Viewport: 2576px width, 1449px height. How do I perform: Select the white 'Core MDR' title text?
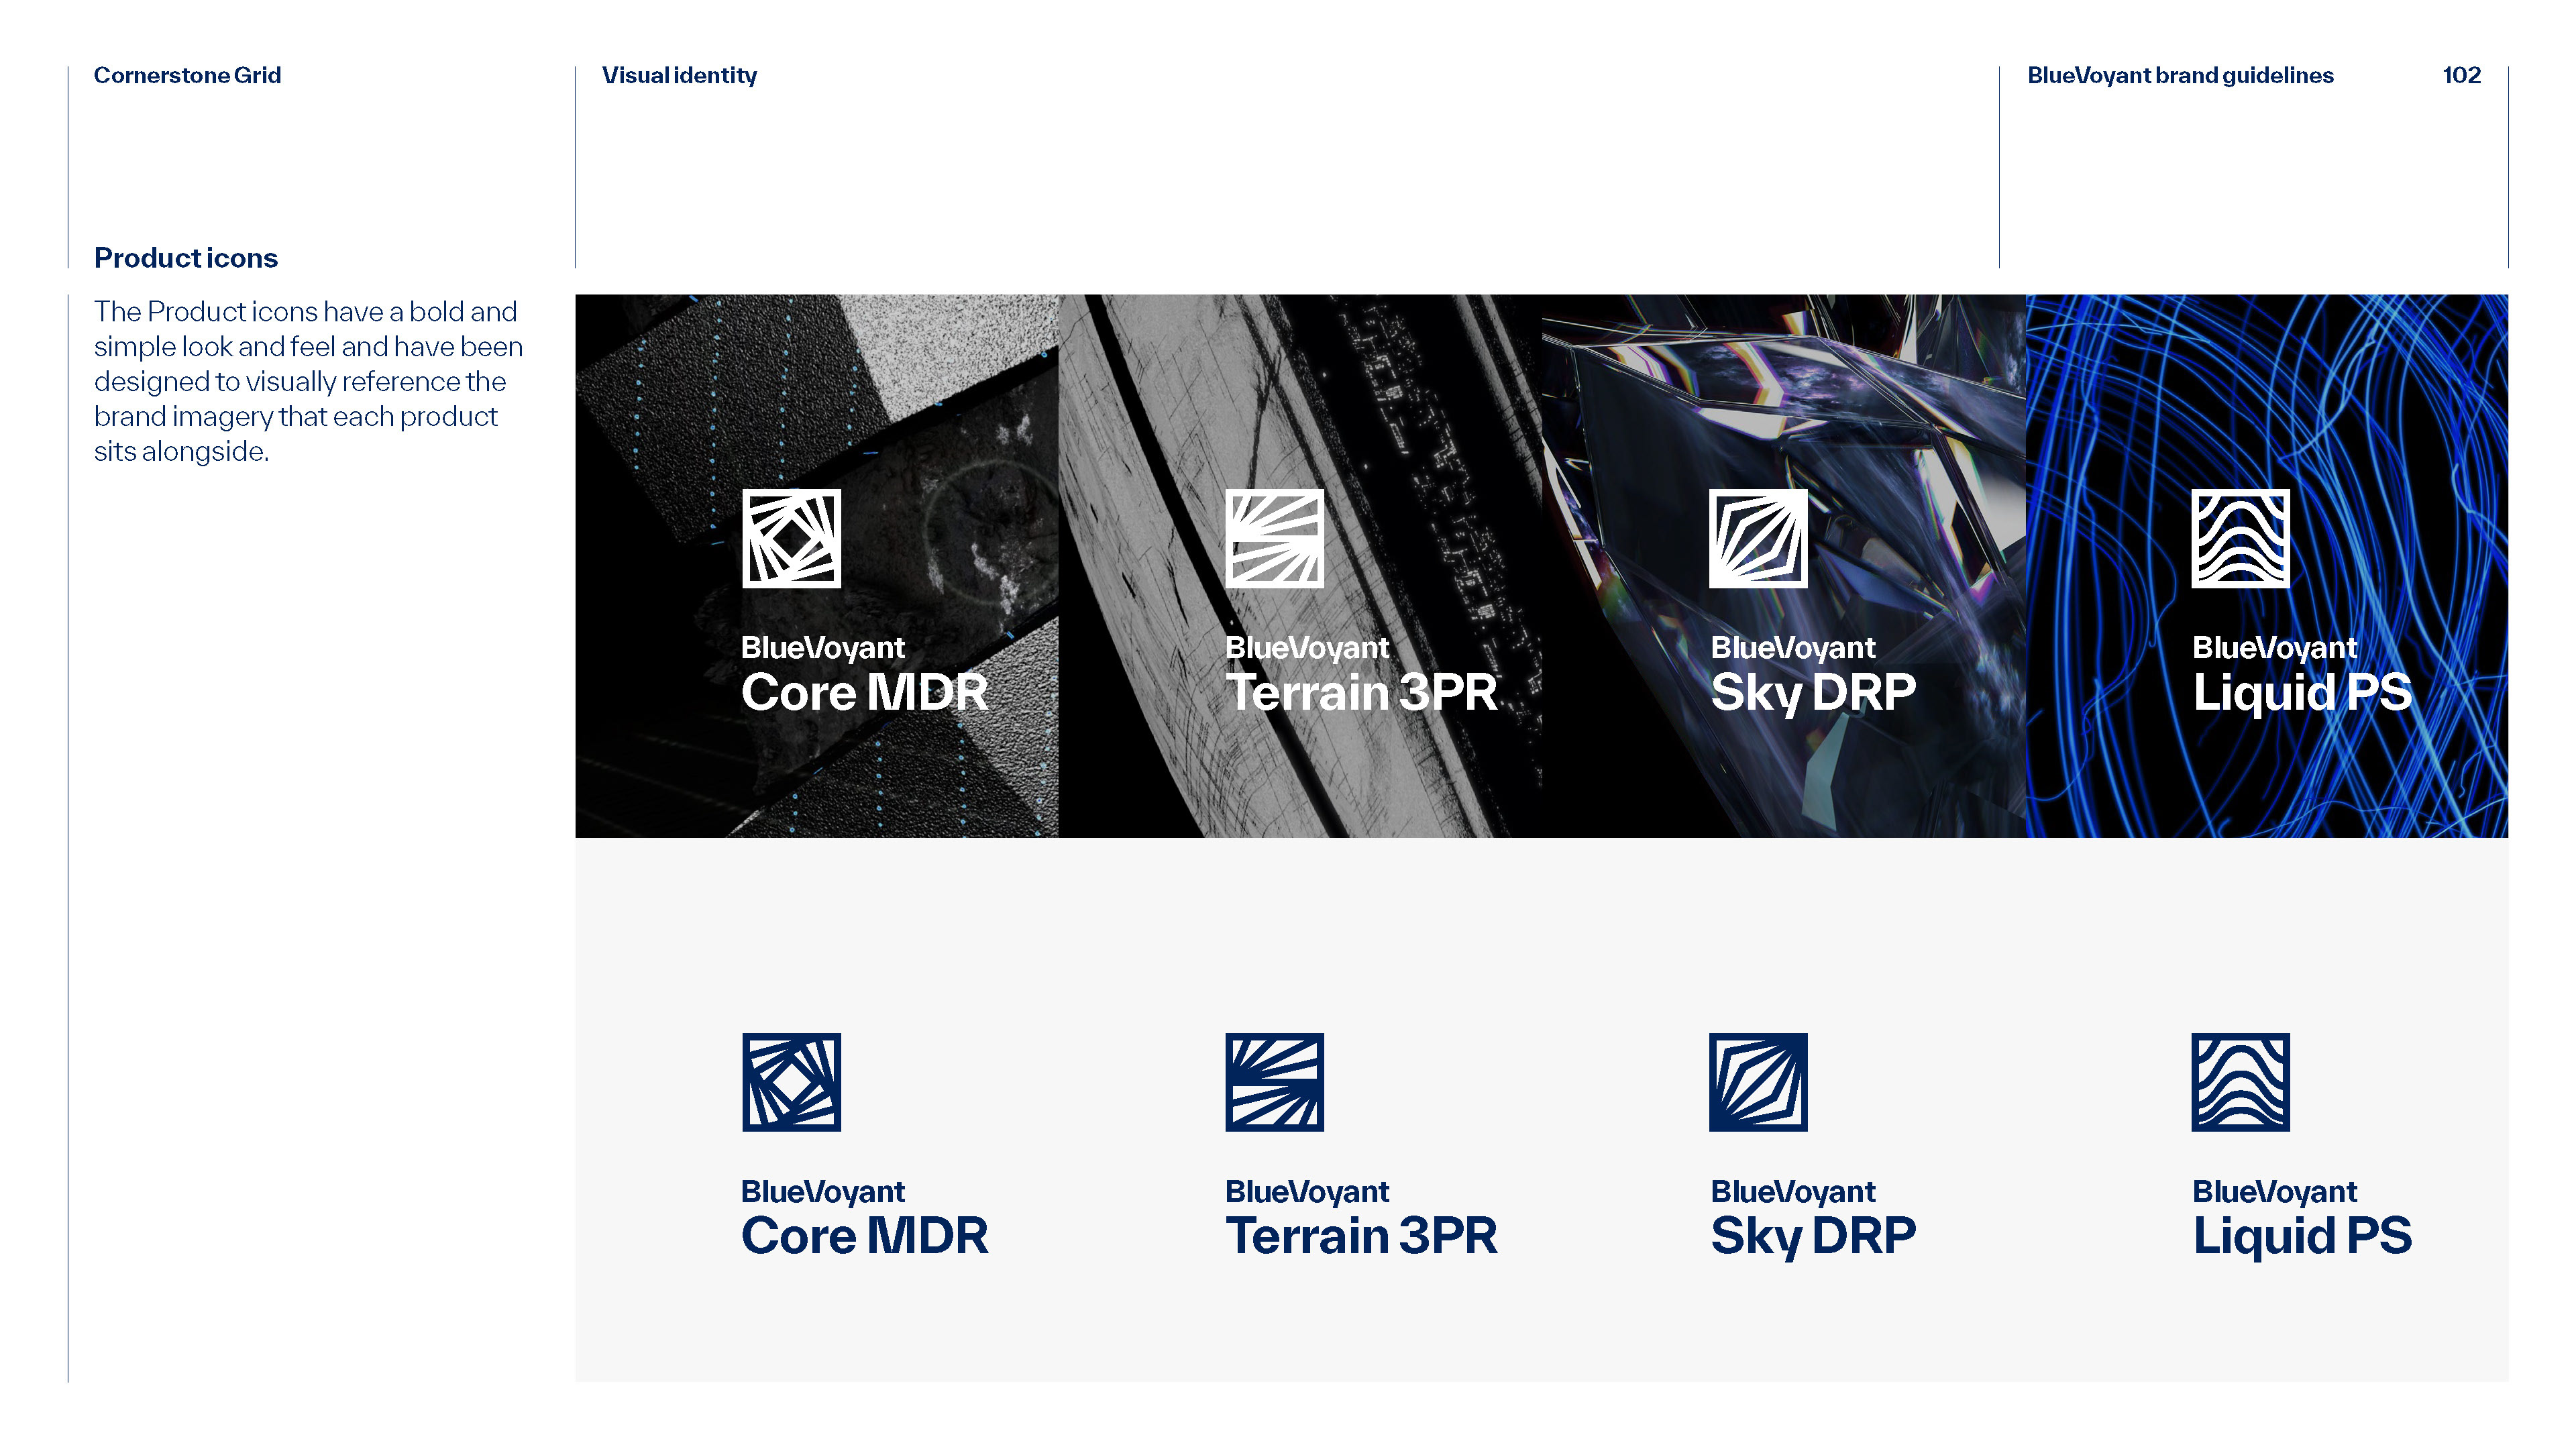[x=864, y=692]
